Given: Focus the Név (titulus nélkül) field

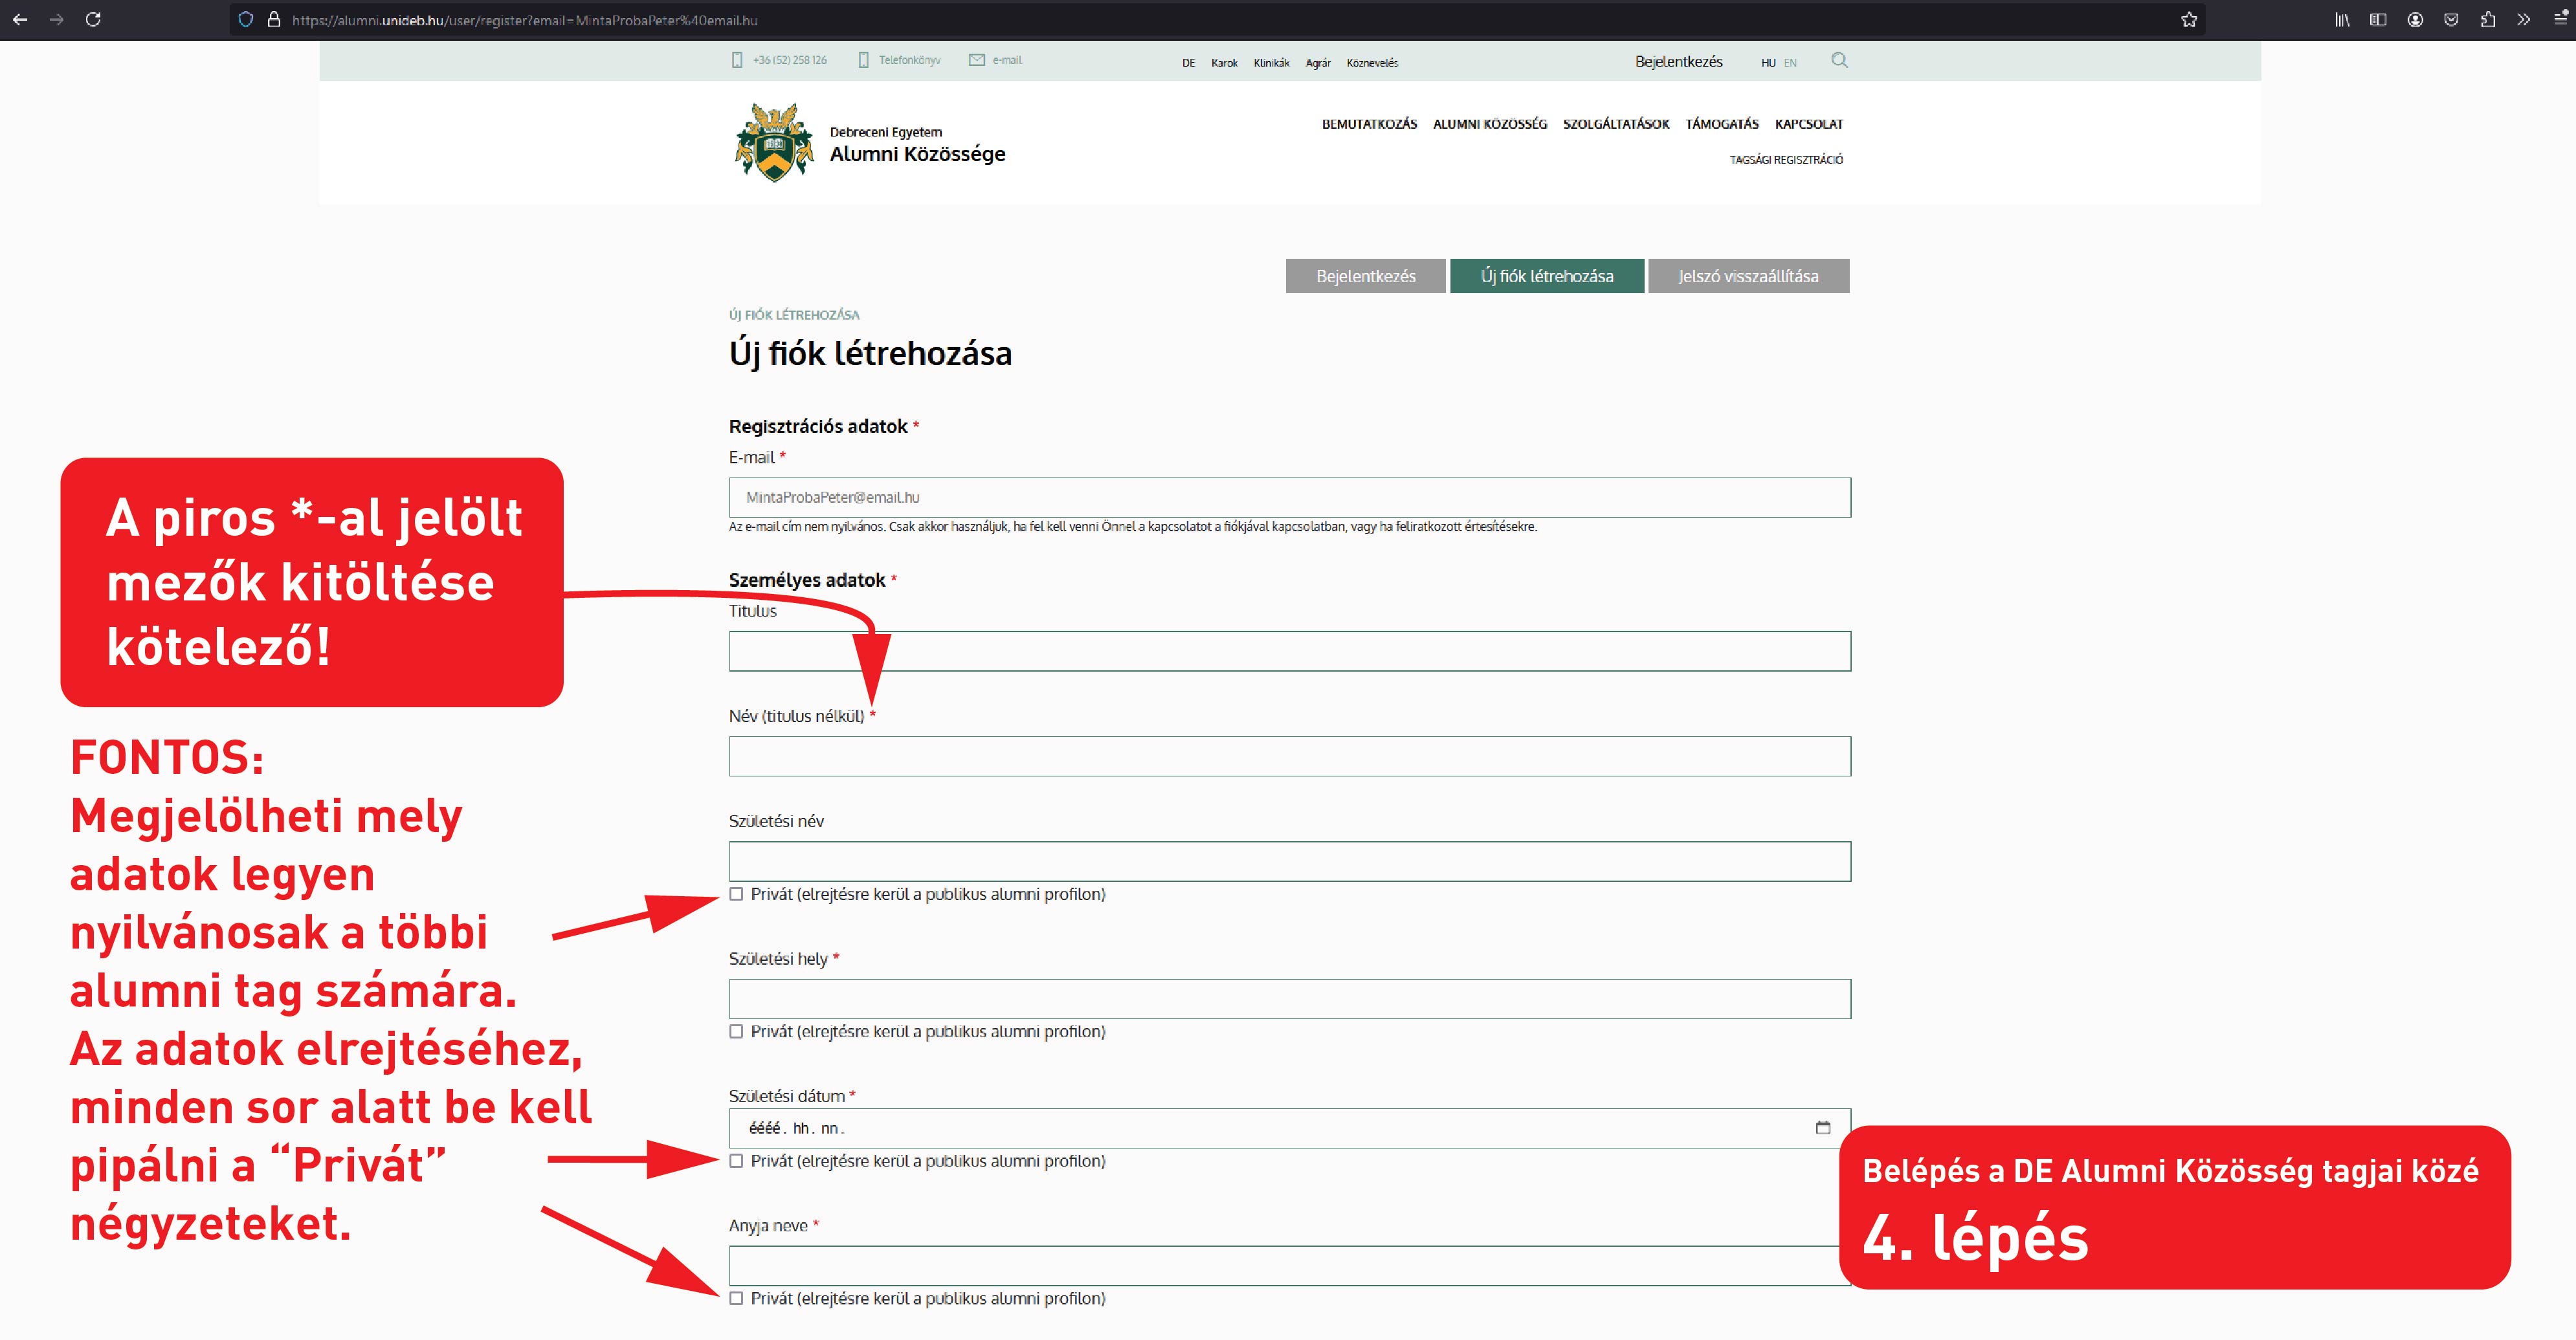Looking at the screenshot, I should (x=1290, y=757).
